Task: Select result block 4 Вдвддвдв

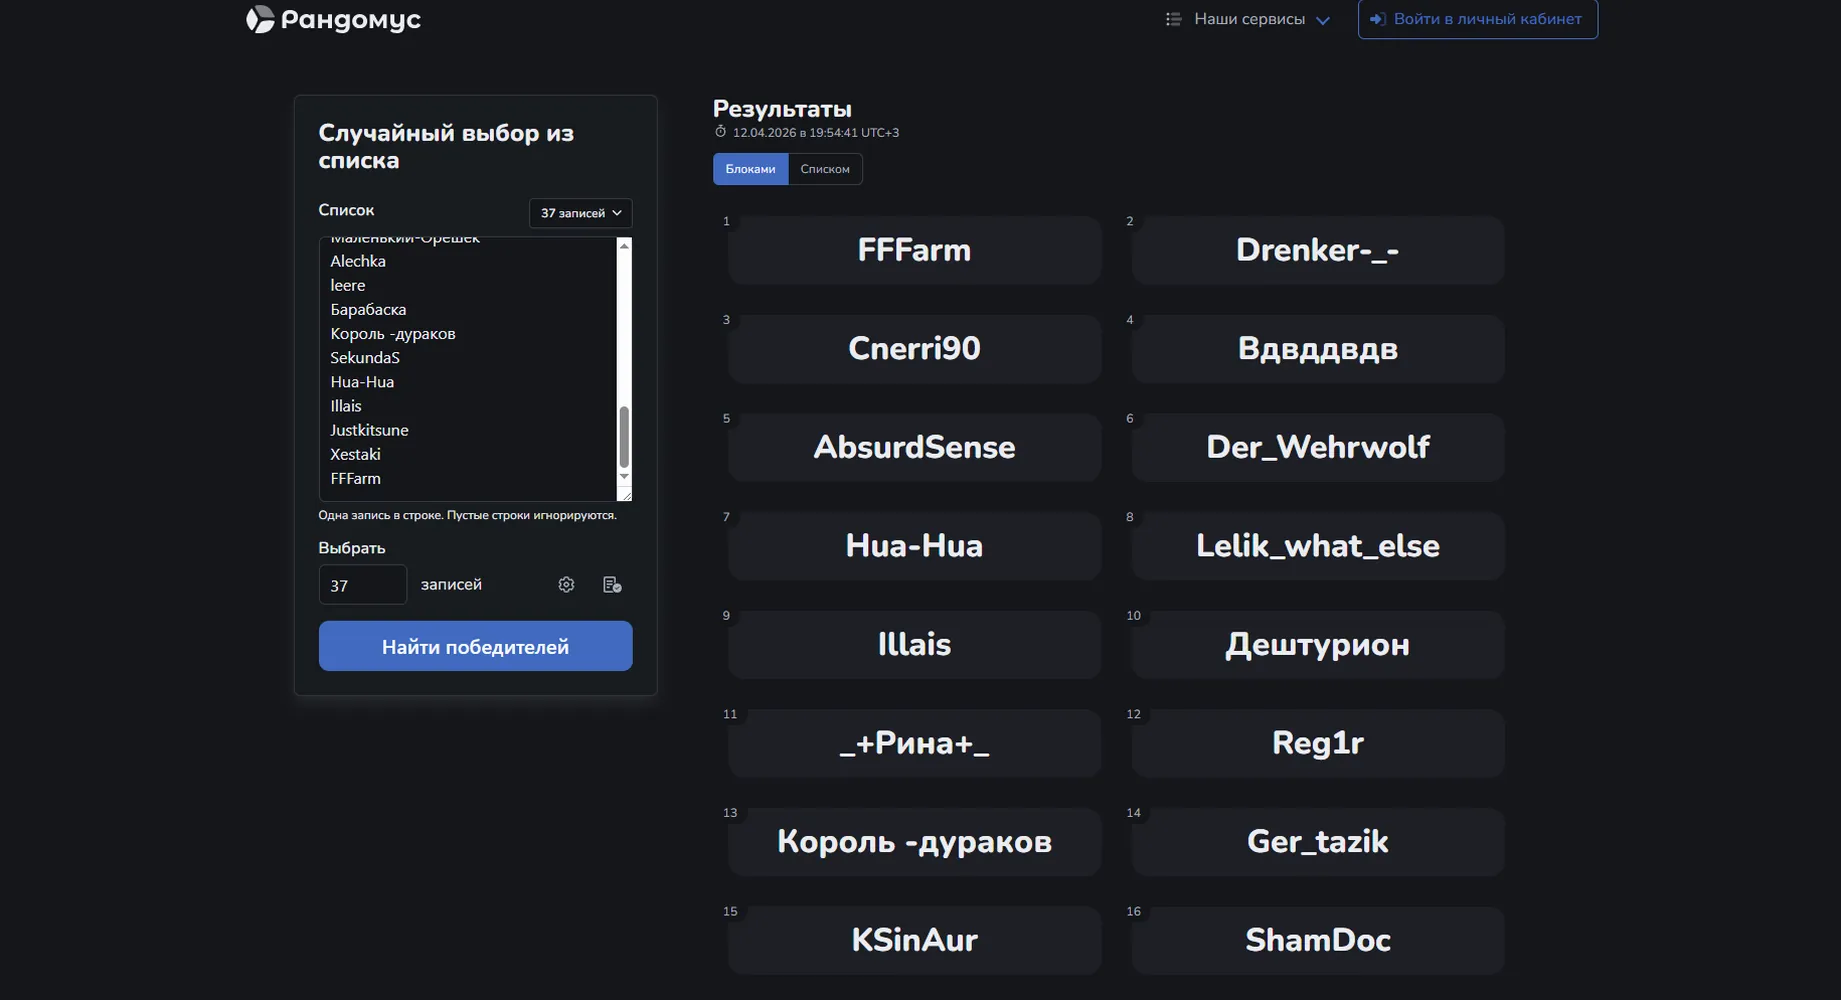Action: 1318,348
